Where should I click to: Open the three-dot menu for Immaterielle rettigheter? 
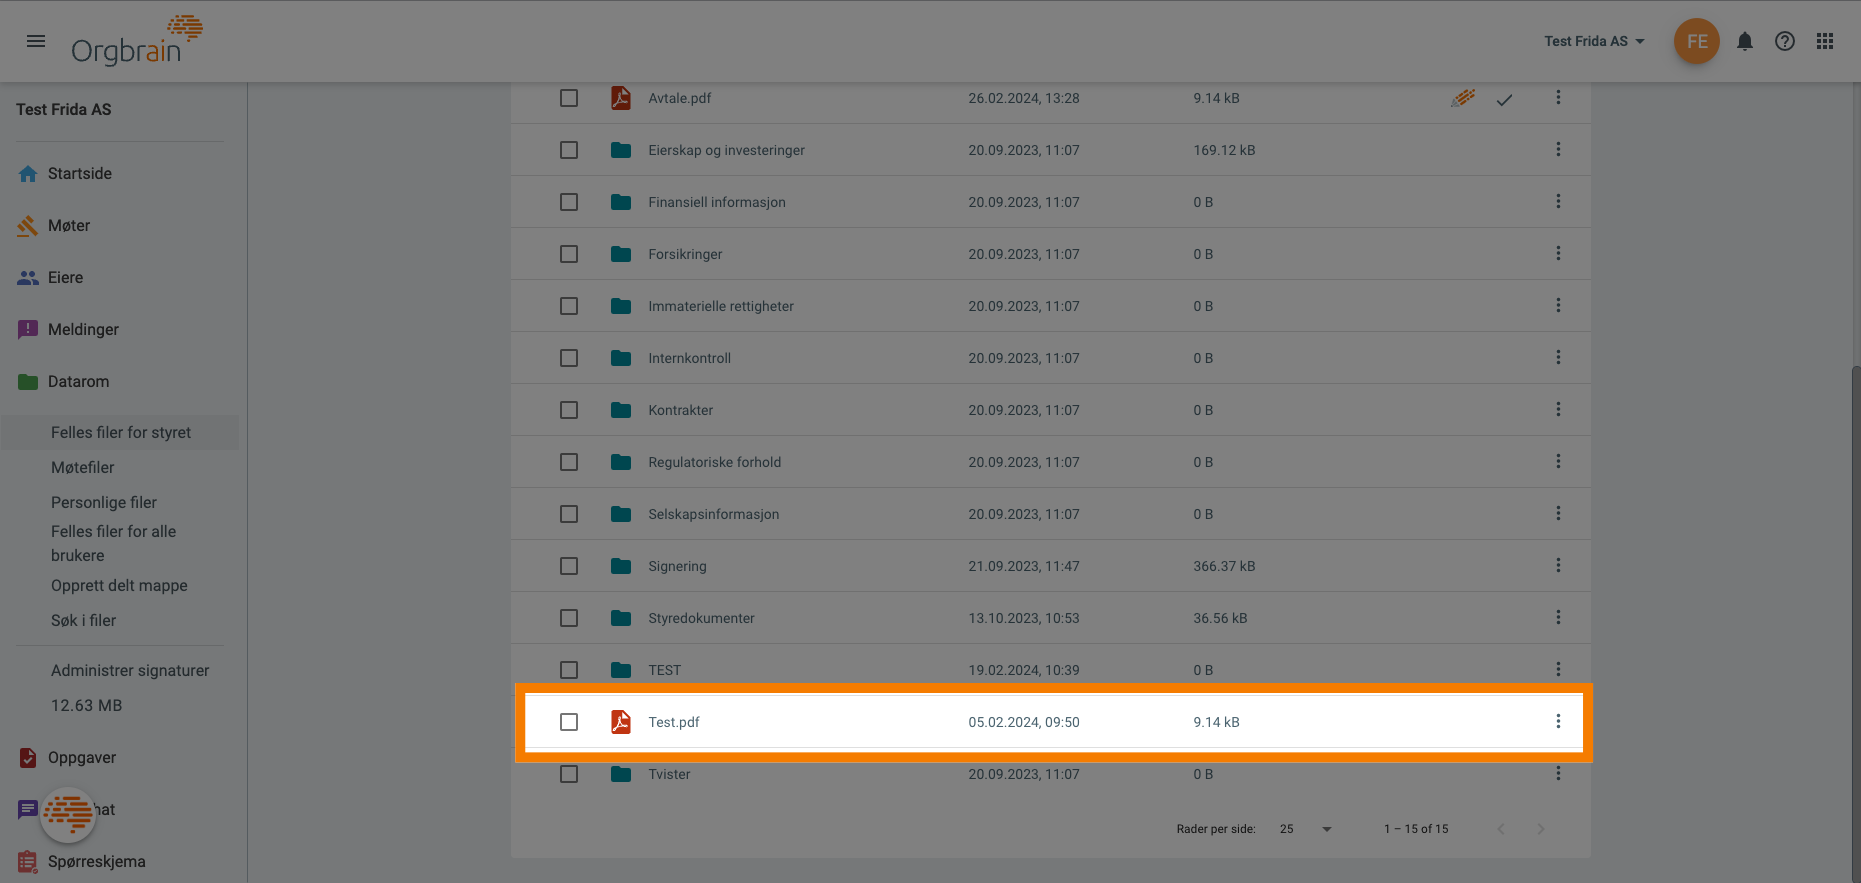tap(1558, 305)
